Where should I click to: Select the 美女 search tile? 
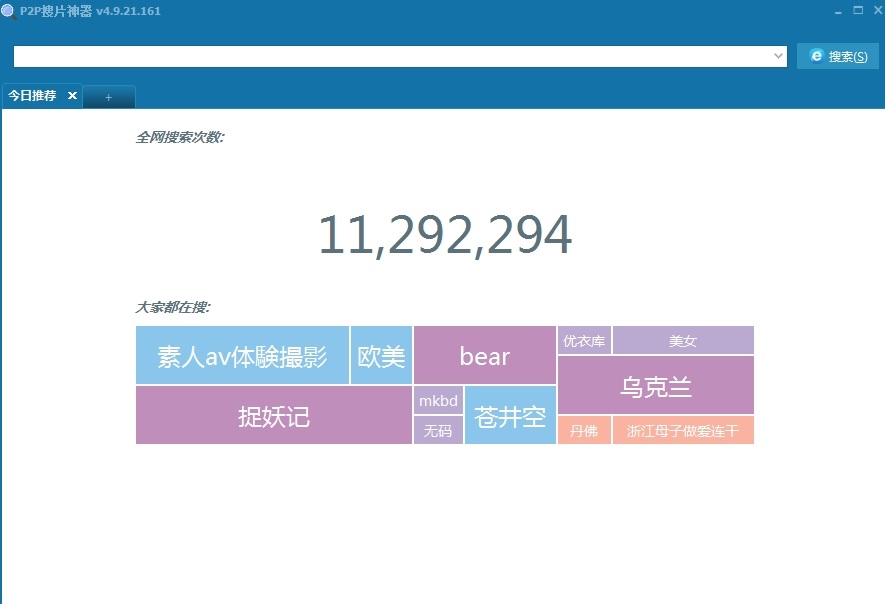tap(683, 340)
